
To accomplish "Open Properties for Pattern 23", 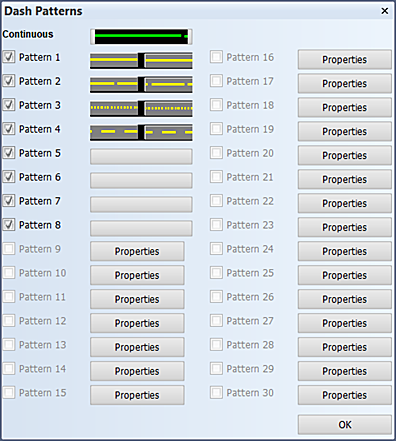I will [x=345, y=227].
